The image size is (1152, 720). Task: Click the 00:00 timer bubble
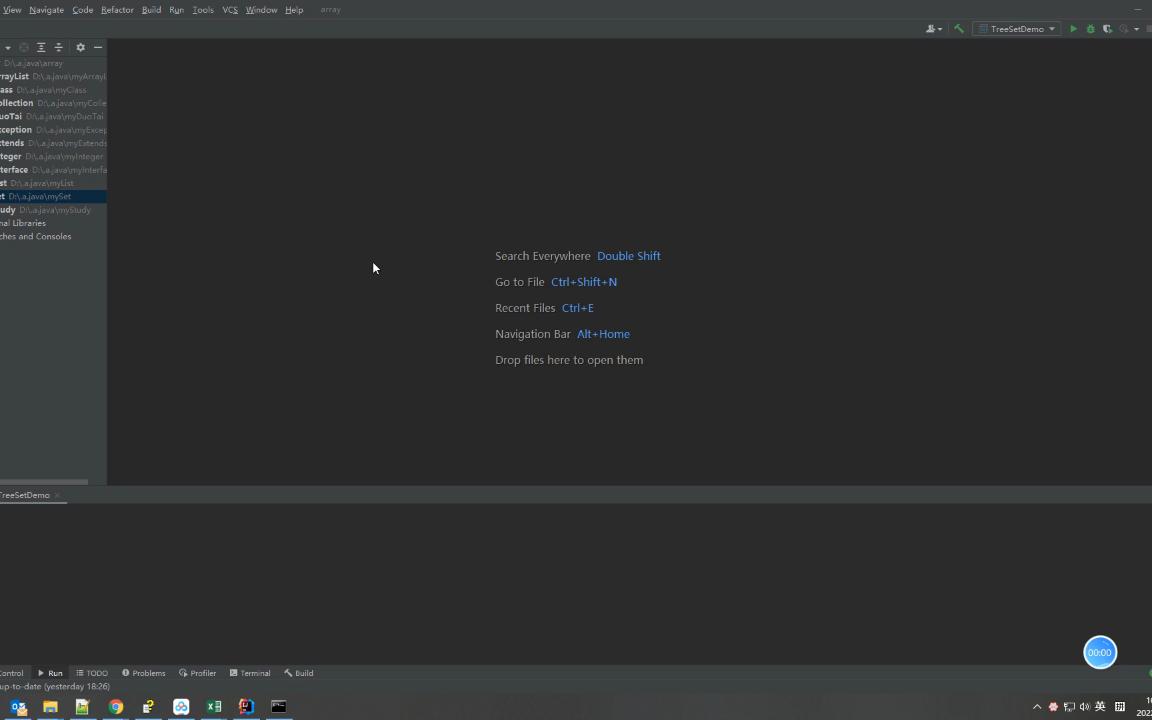coord(1100,652)
